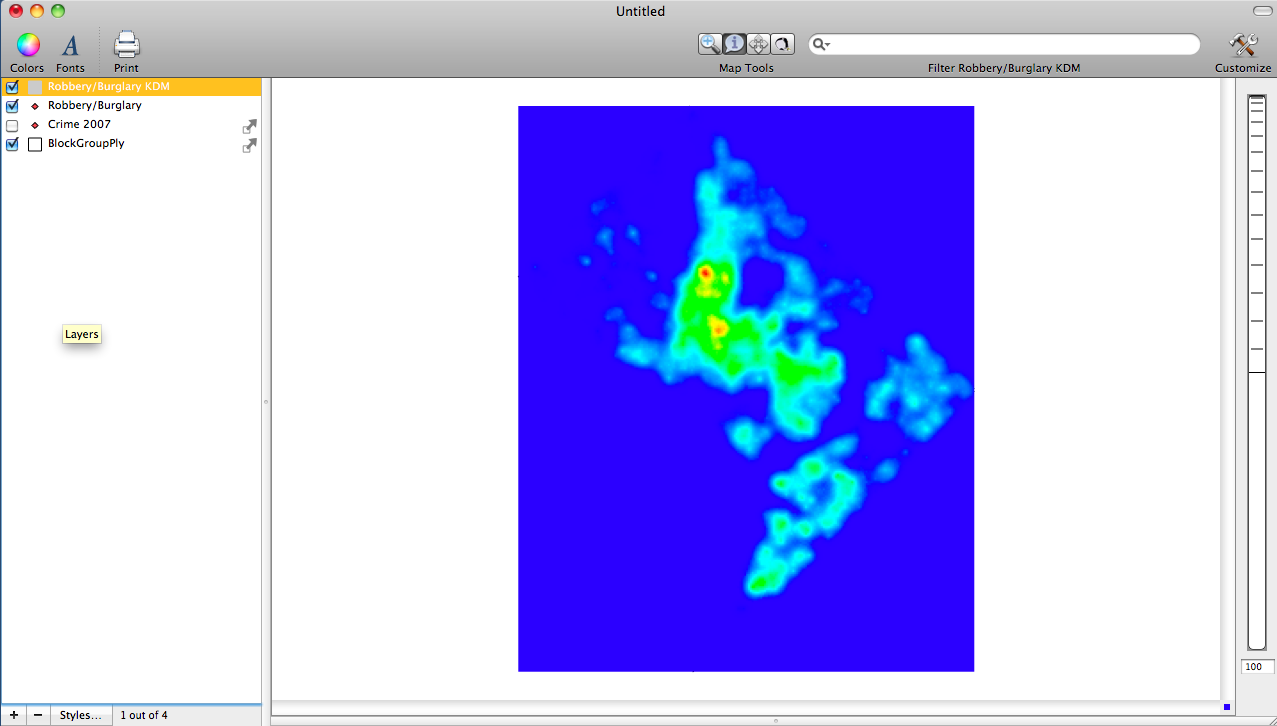1277x726 pixels.
Task: Open the Colors panel
Action: [27, 45]
